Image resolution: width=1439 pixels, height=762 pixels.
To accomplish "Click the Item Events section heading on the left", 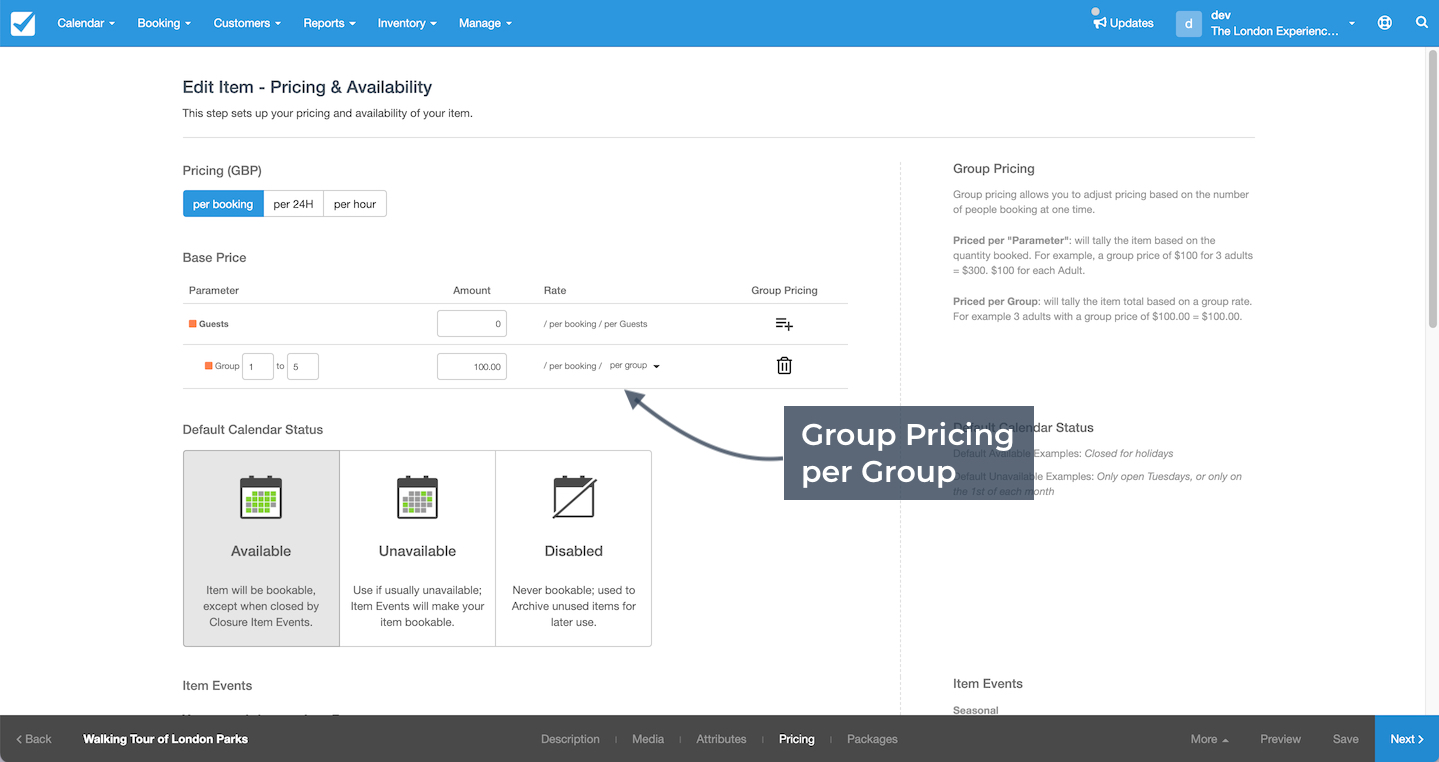I will click(x=217, y=685).
